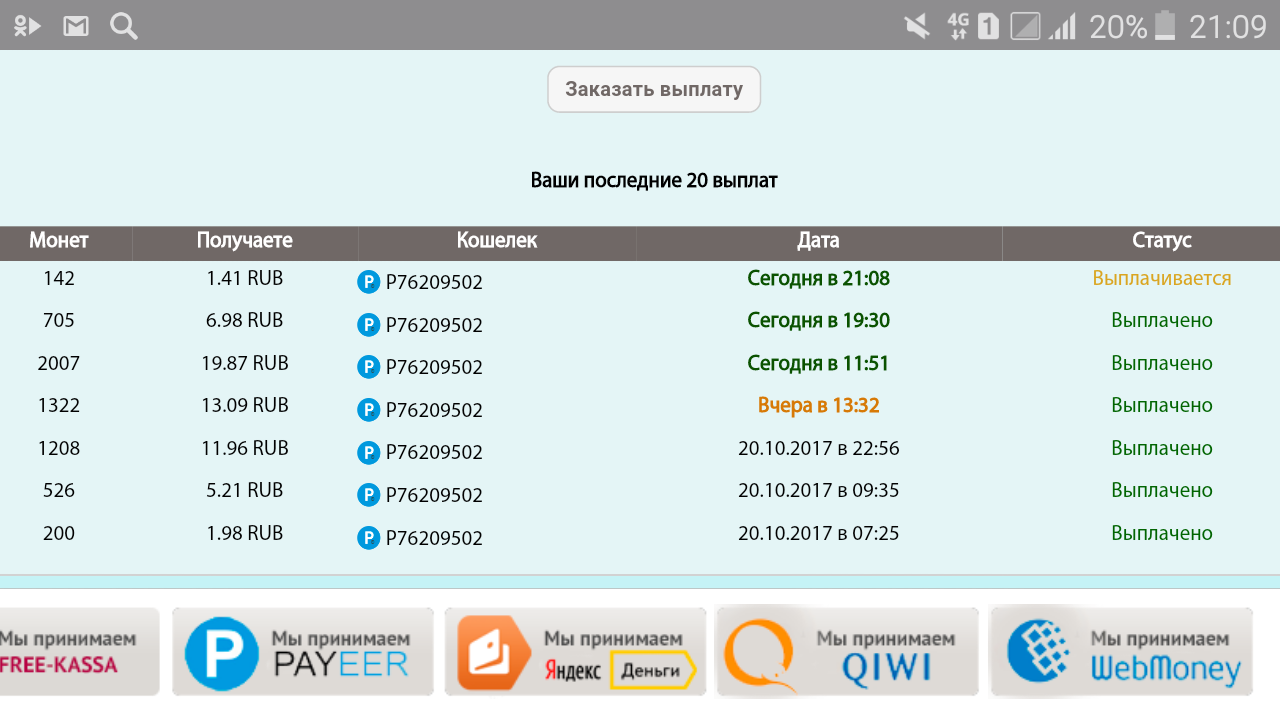Click Payeer icon in 1.98 RUB row

pyautogui.click(x=369, y=538)
